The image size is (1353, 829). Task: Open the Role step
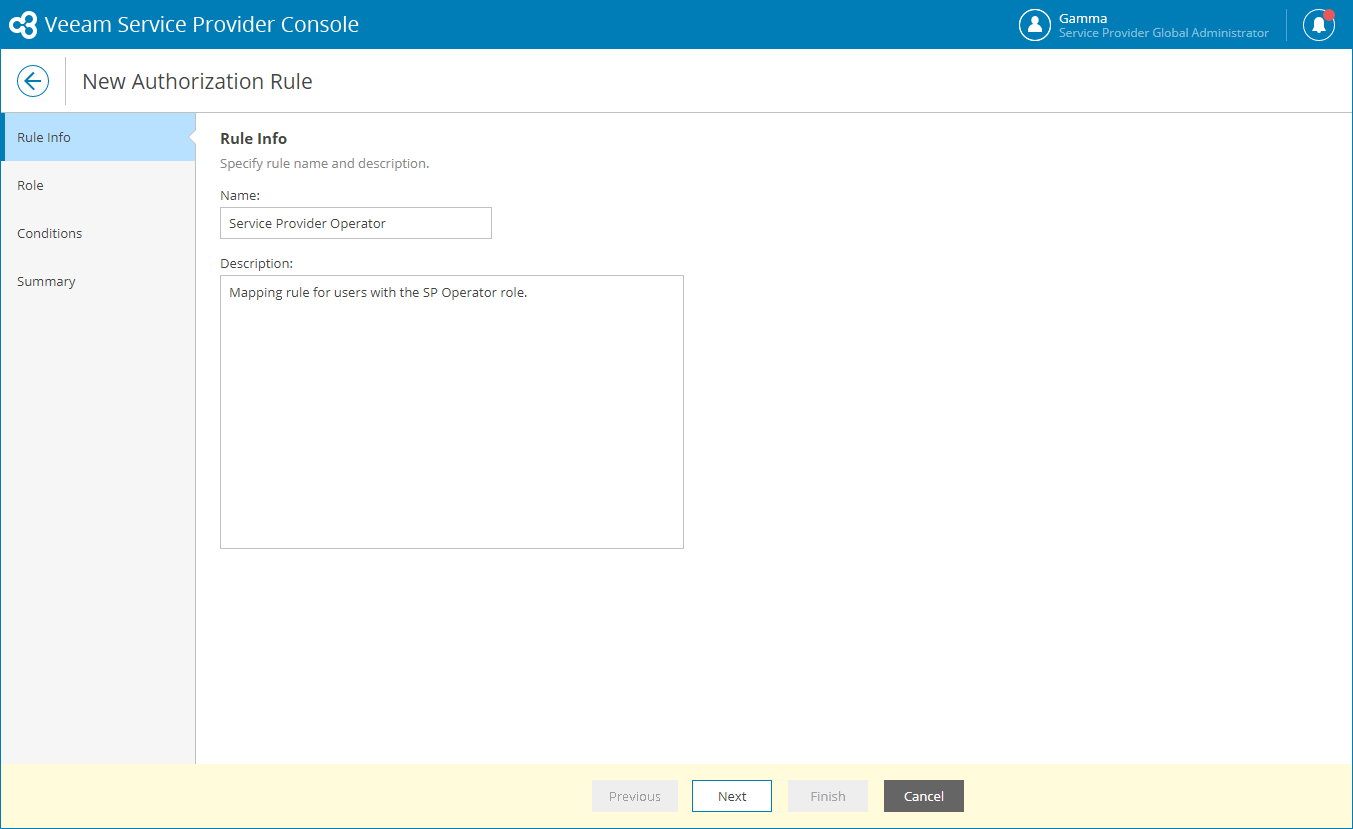coord(98,185)
